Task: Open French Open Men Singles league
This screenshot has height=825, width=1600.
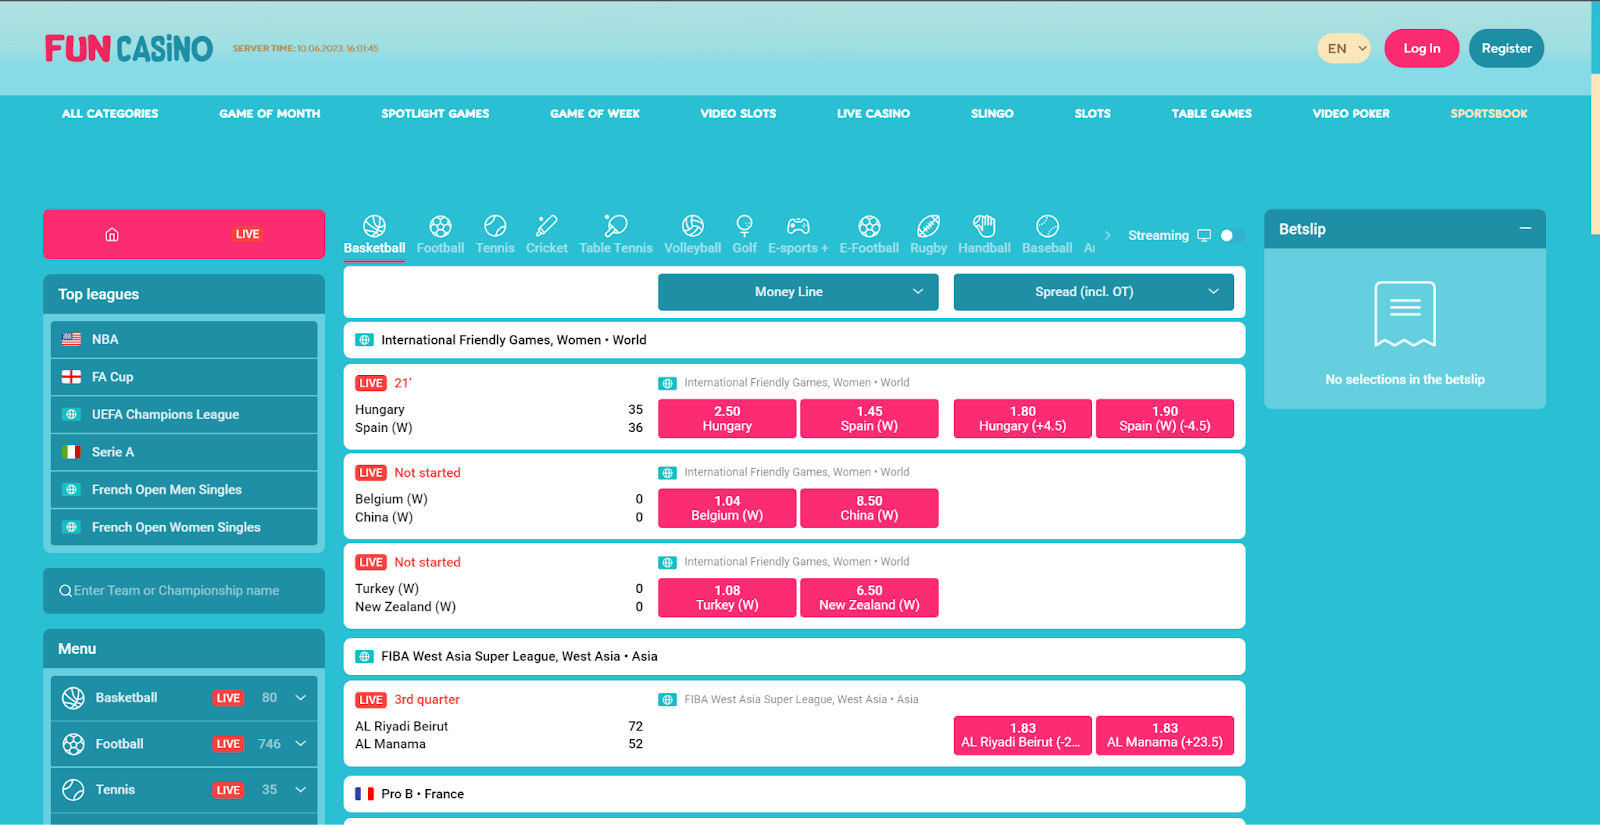Action: [184, 490]
